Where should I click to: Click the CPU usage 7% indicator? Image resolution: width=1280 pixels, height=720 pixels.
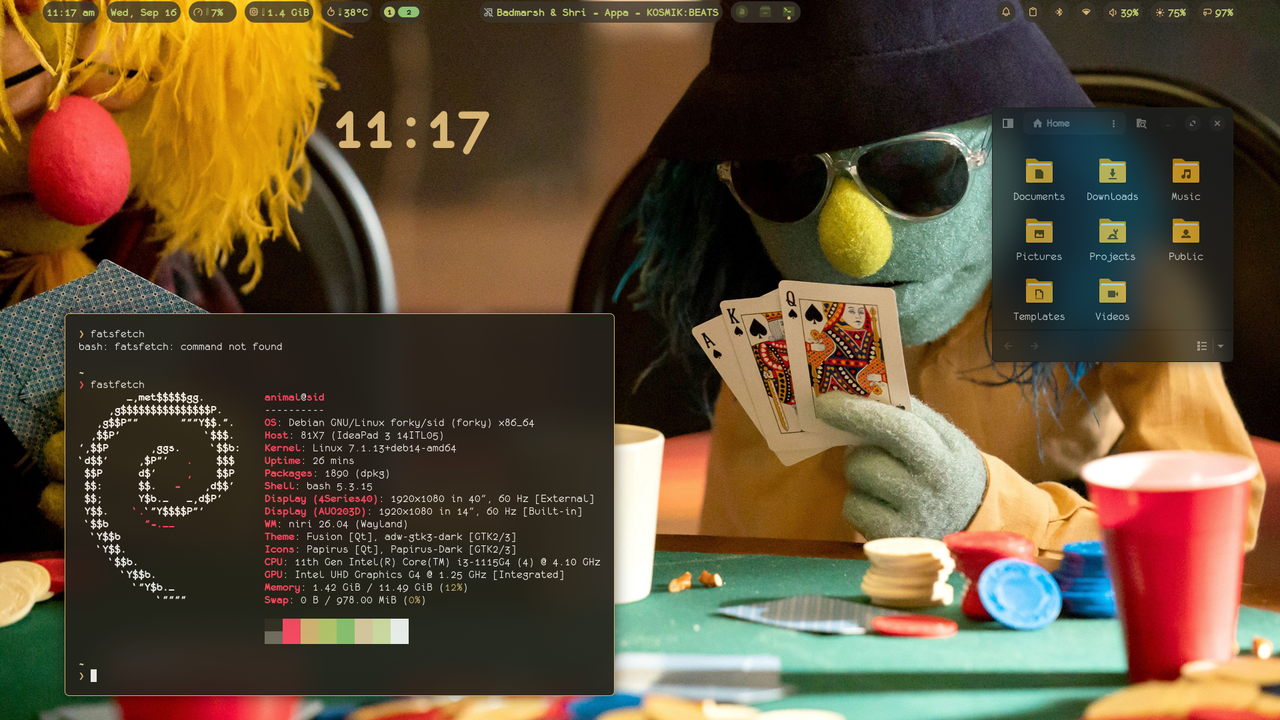(x=212, y=12)
